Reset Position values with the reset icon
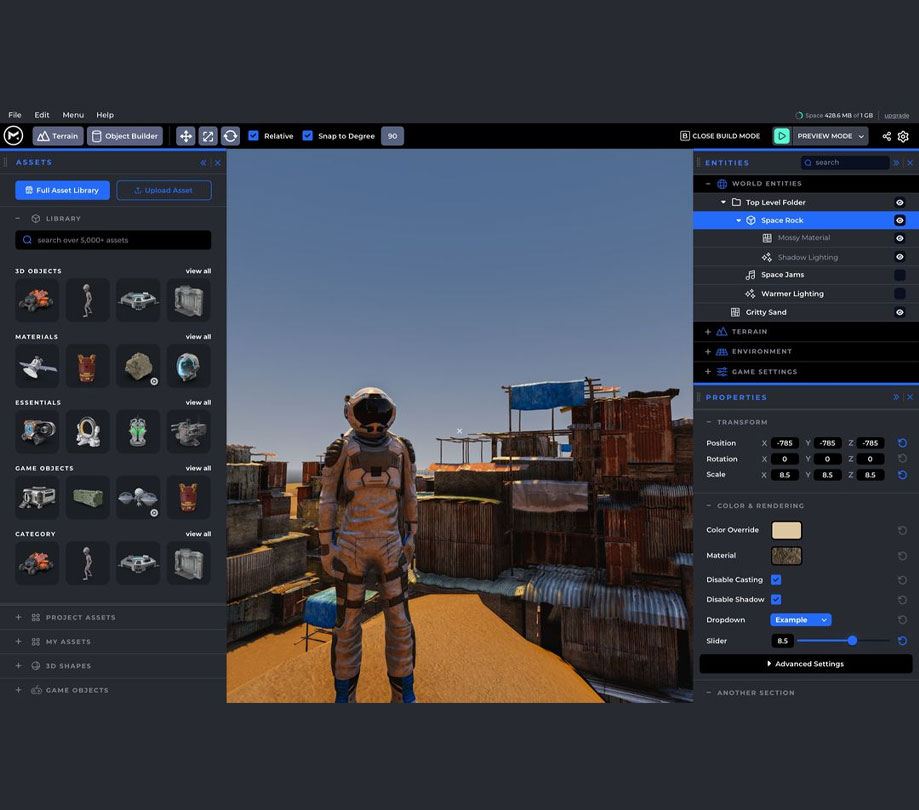919x810 pixels. point(902,443)
